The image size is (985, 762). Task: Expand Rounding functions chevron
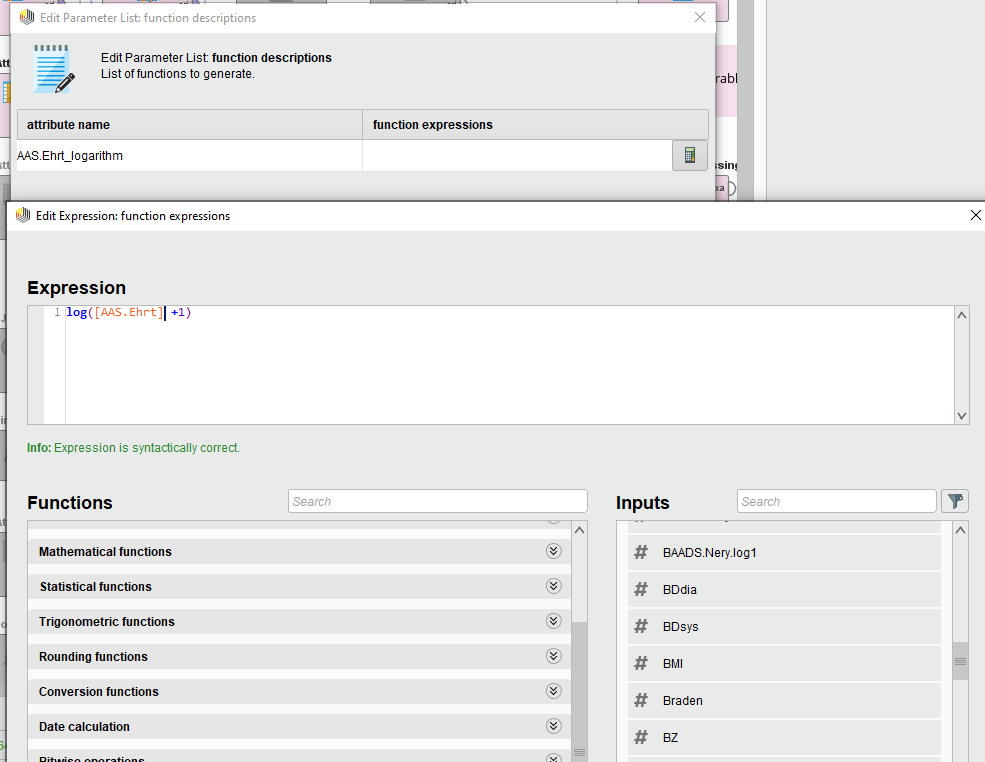(553, 656)
